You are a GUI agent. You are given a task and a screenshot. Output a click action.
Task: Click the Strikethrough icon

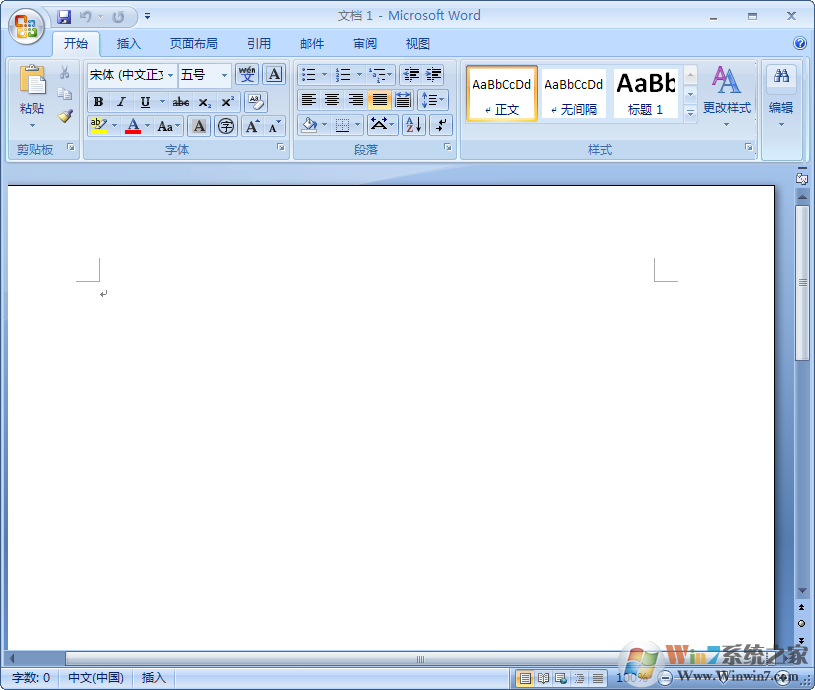click(x=181, y=101)
